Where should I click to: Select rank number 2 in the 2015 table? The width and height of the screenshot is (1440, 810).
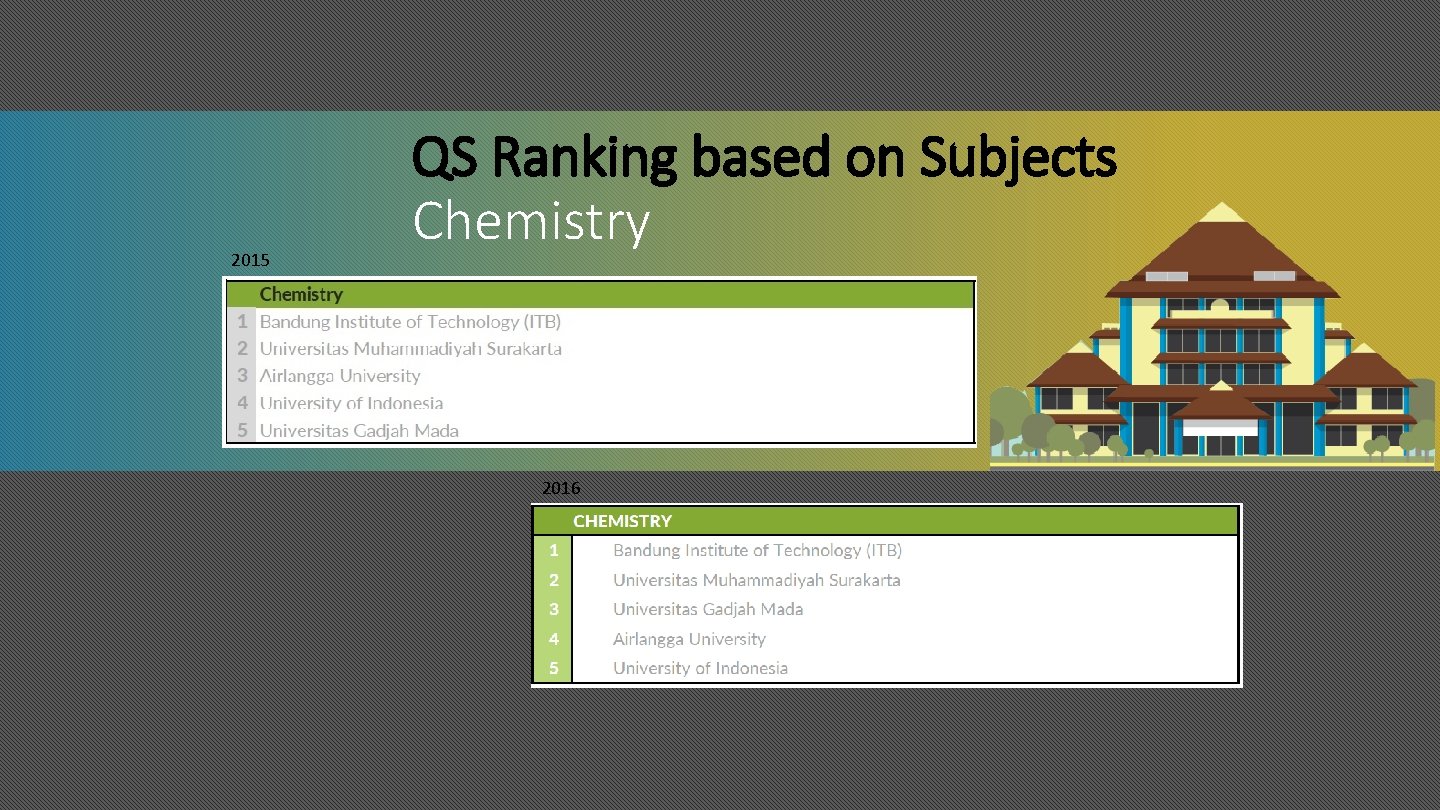[242, 349]
